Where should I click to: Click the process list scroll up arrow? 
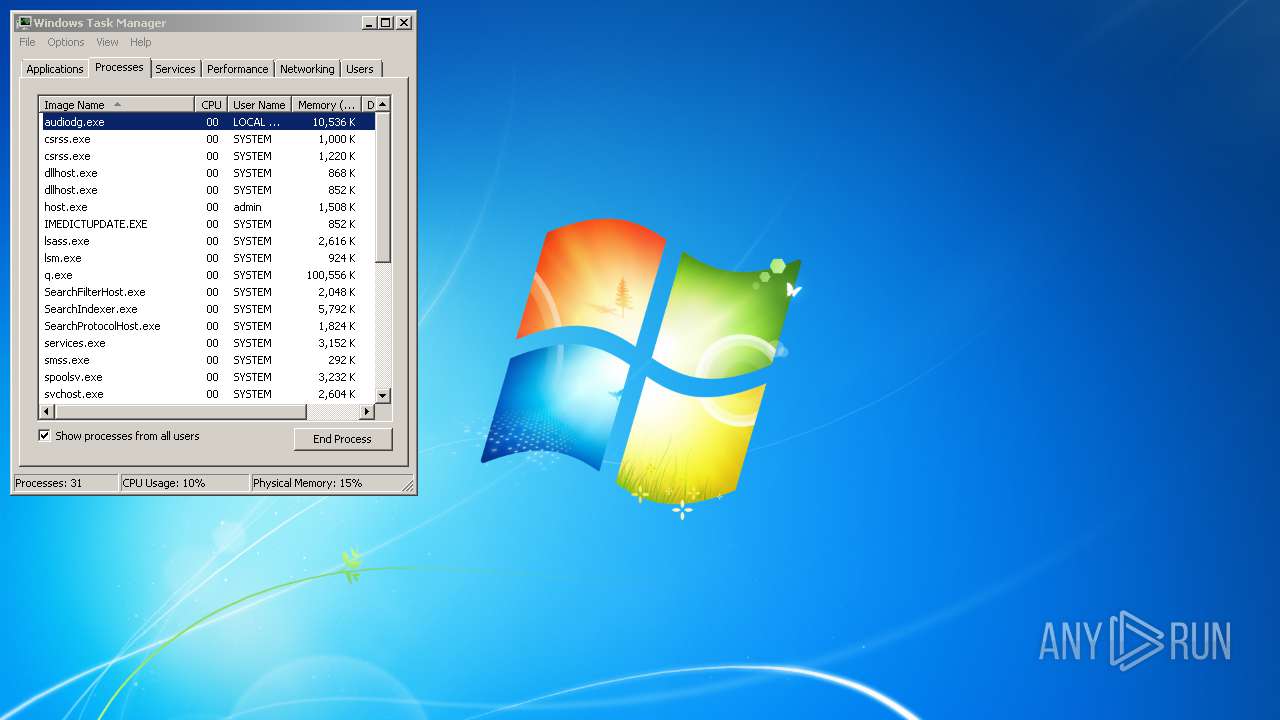point(383,104)
